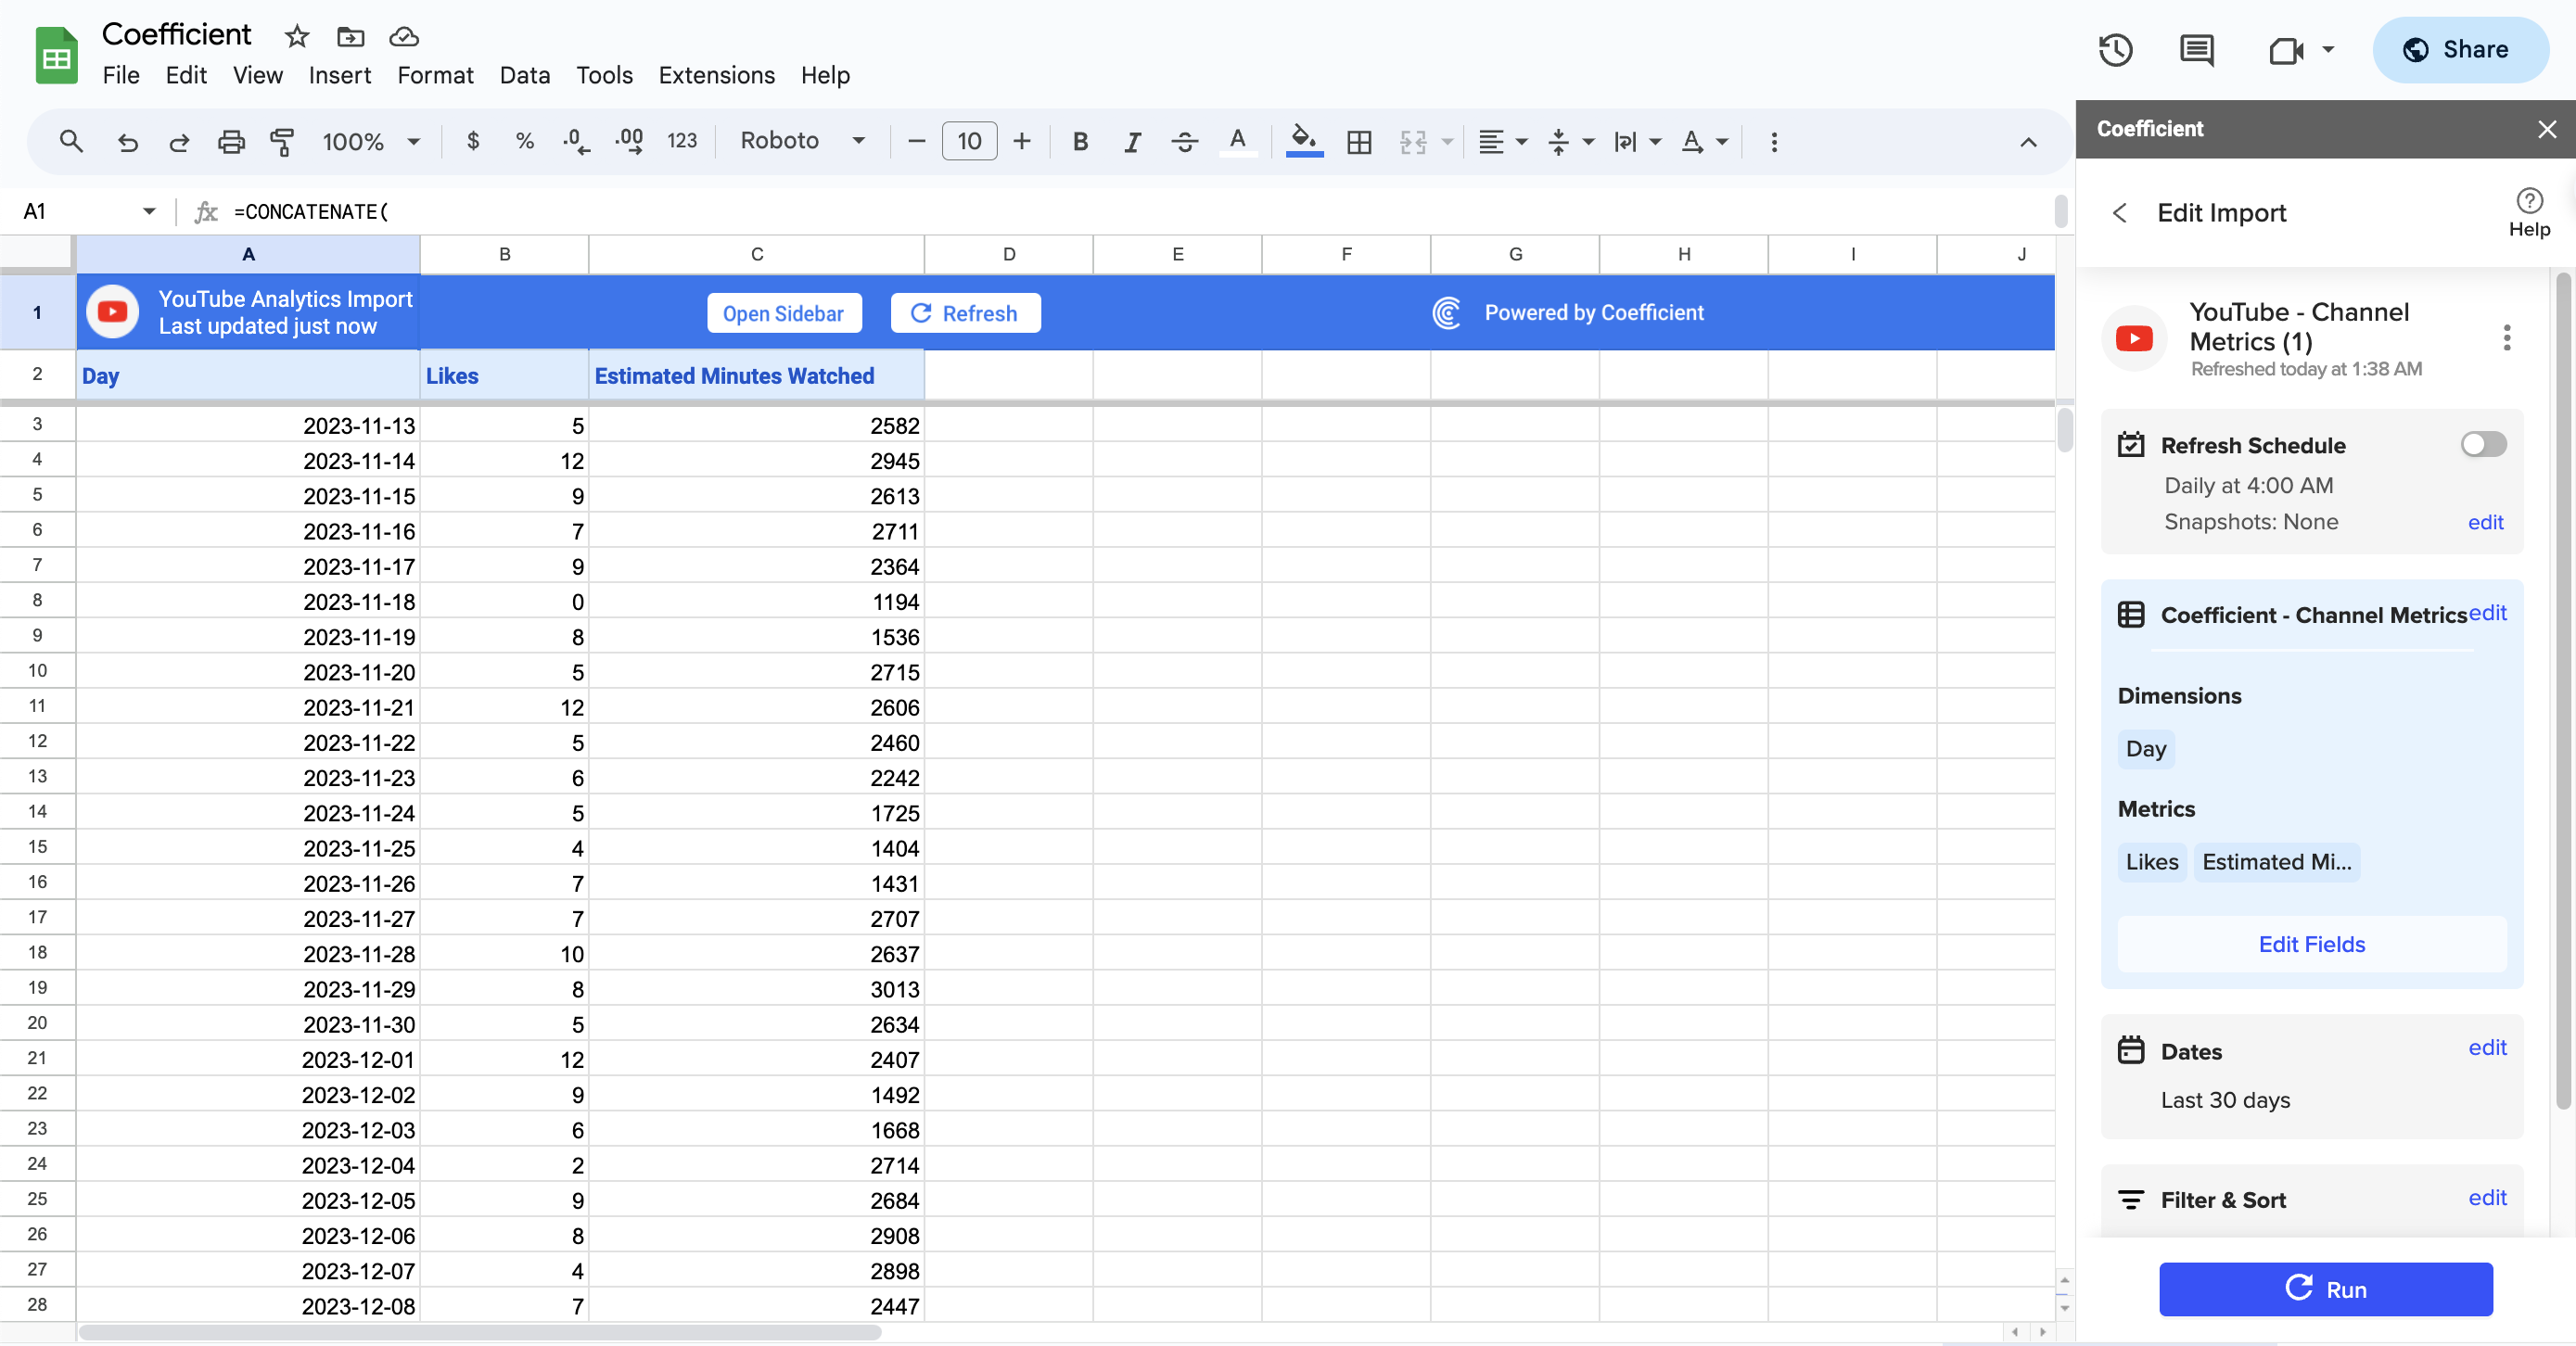
Task: Click the print icon
Action: (231, 142)
